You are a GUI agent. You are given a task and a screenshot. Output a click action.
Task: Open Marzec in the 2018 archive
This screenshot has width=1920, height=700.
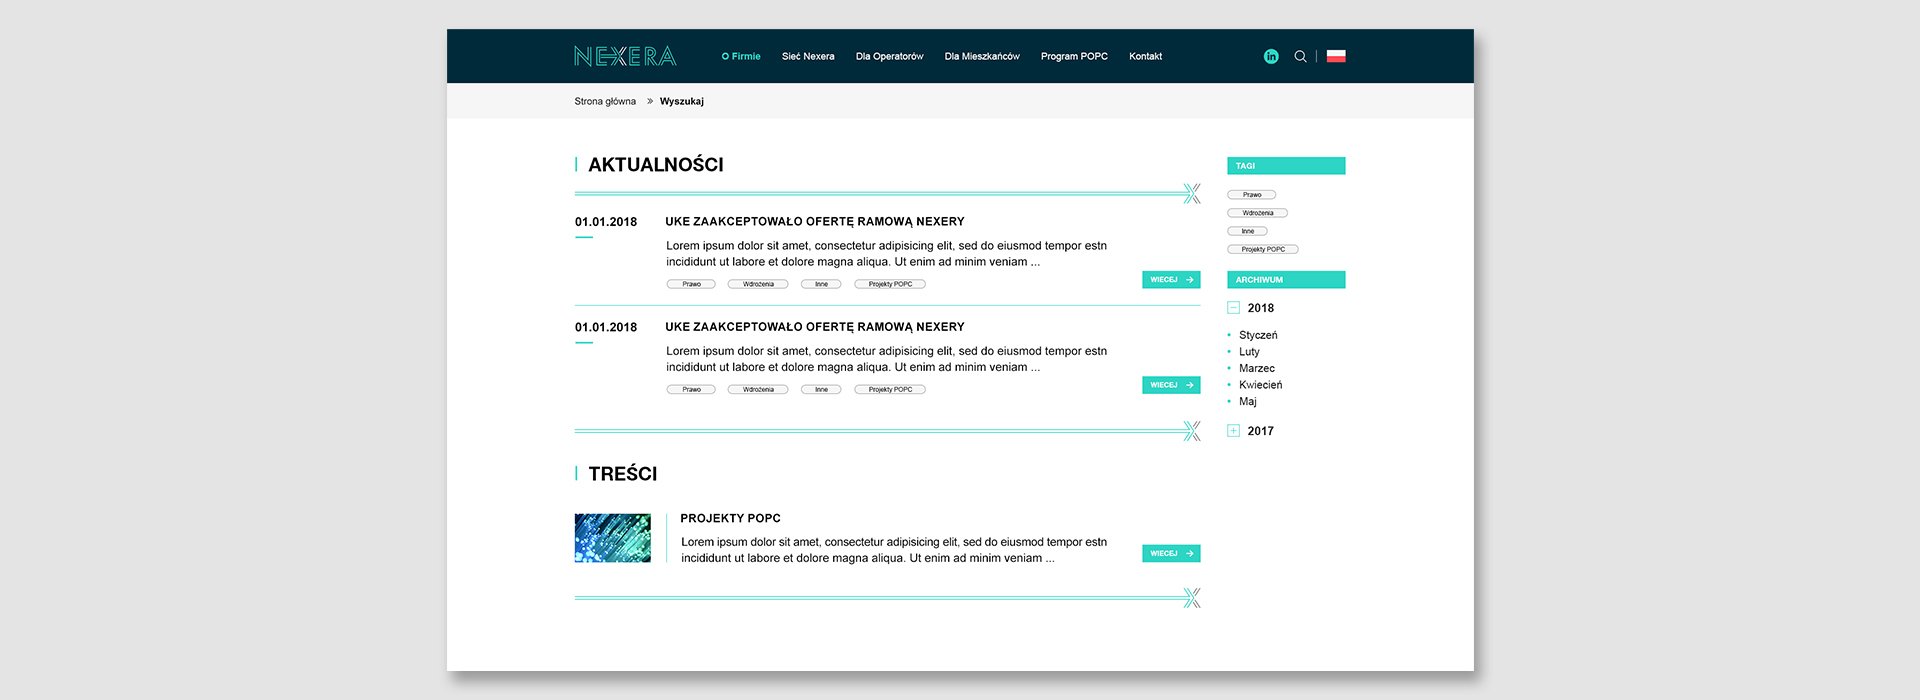click(1257, 368)
